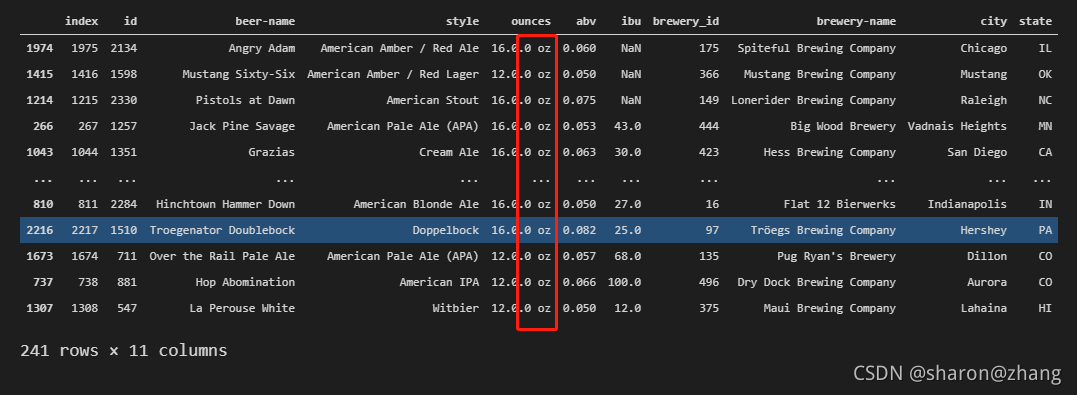Click the 241 rows × 11 columns text
The width and height of the screenshot is (1077, 395).
124,351
